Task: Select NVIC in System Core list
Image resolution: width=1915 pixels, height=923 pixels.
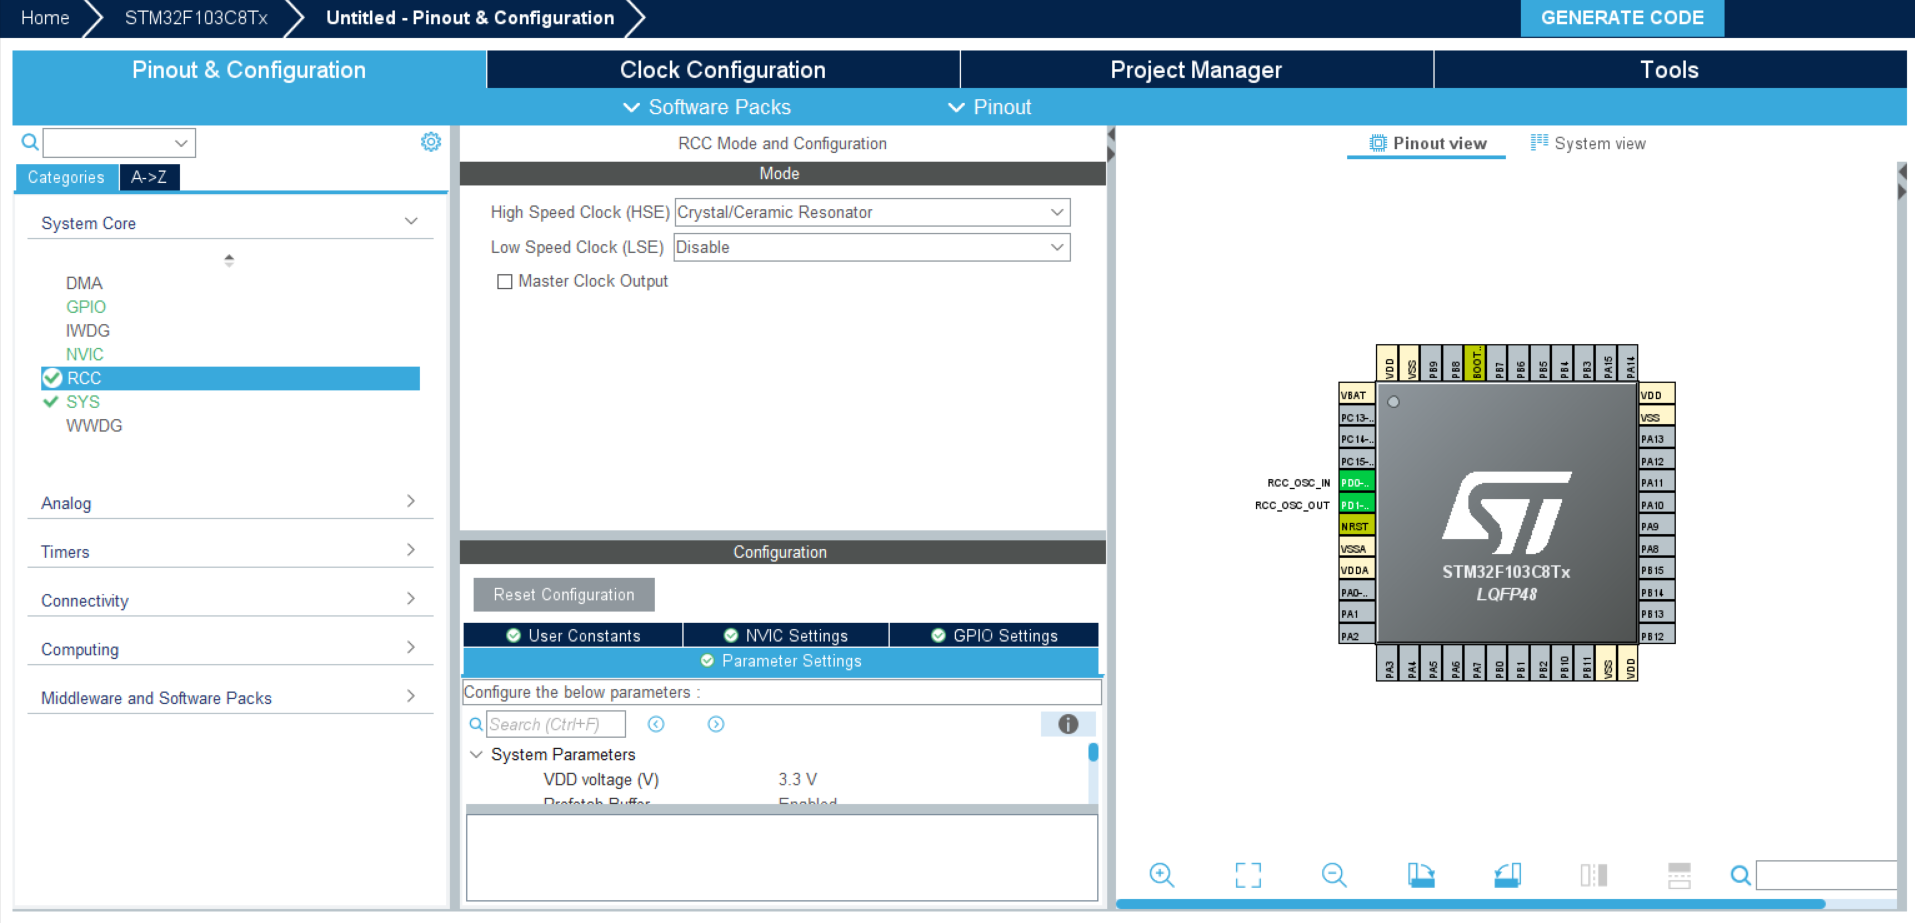Action: pos(85,355)
